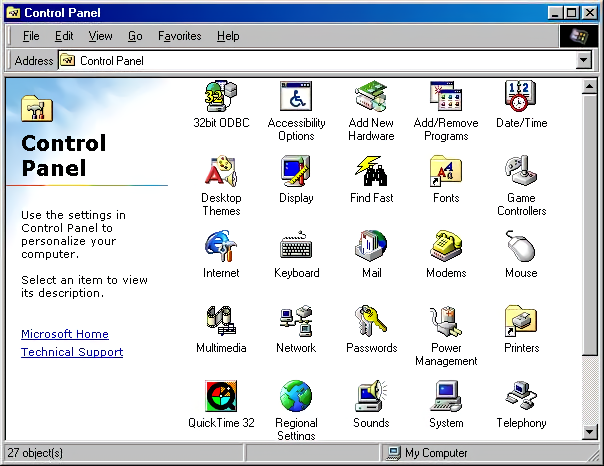Select the Date/Time icon

click(521, 98)
